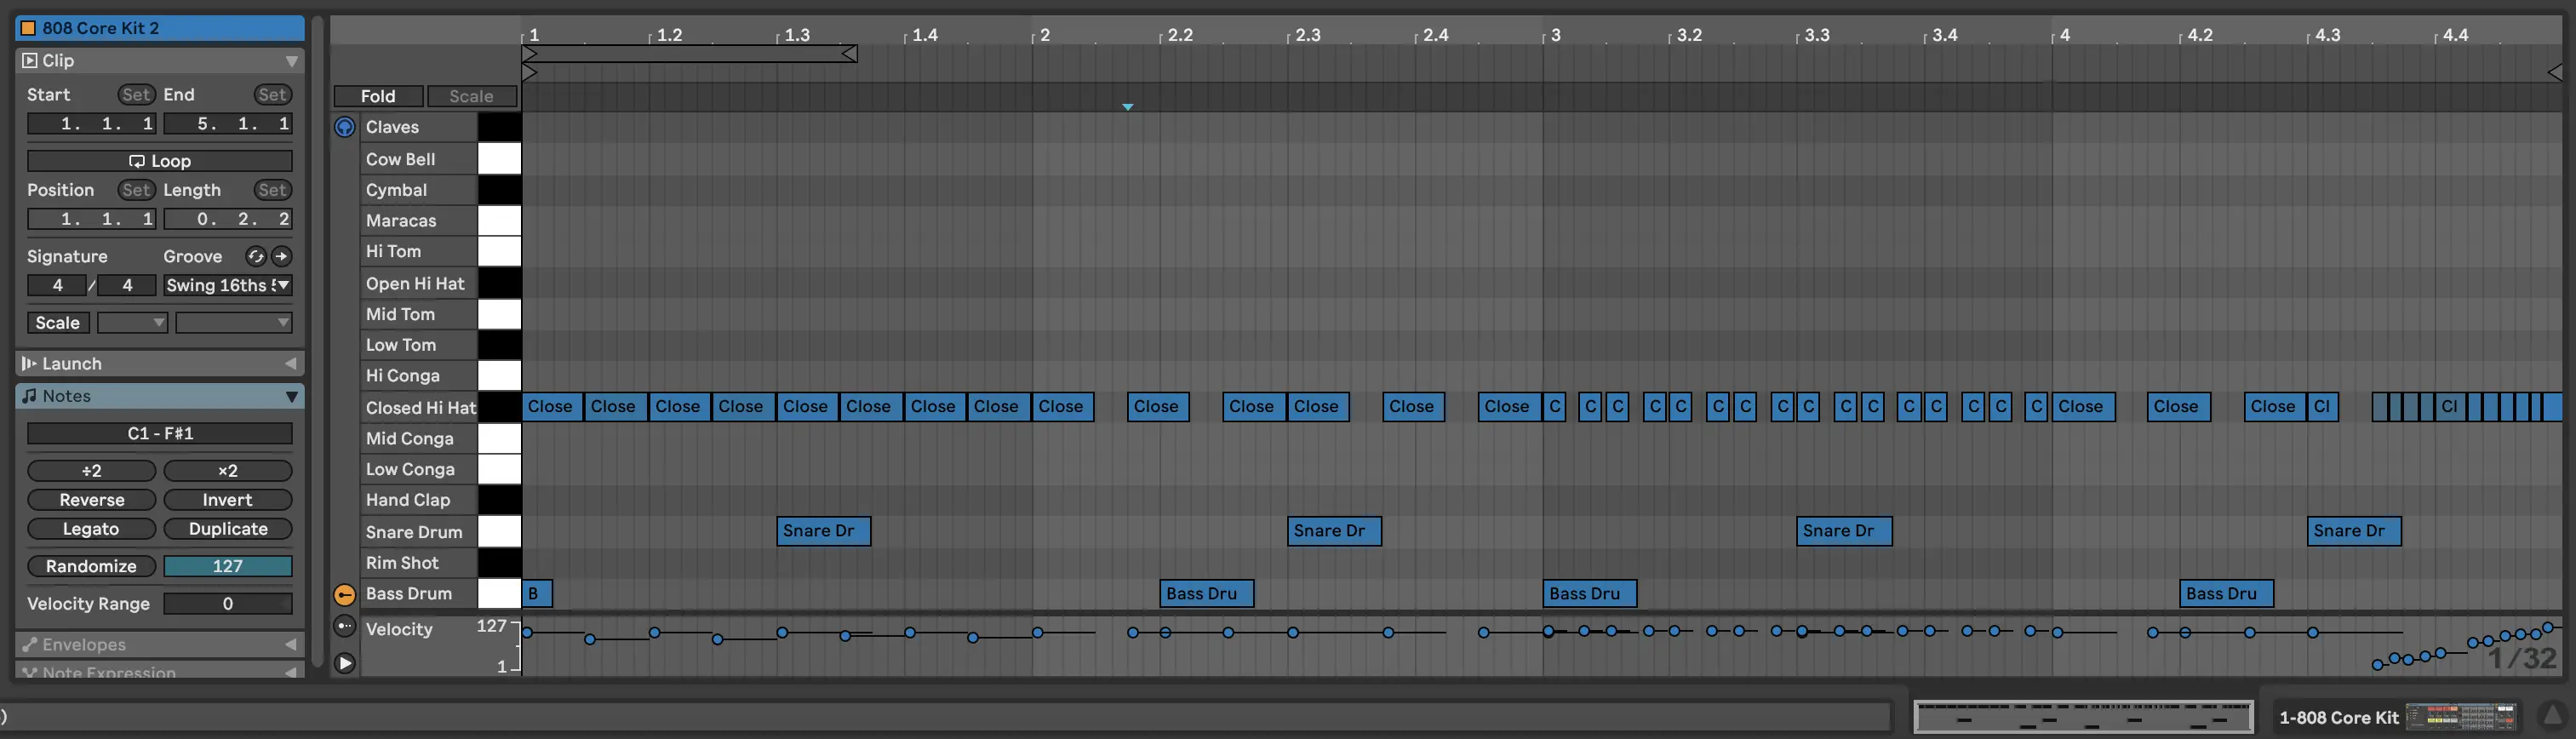Enable the Scale toggle in the clip panel

tap(58, 323)
